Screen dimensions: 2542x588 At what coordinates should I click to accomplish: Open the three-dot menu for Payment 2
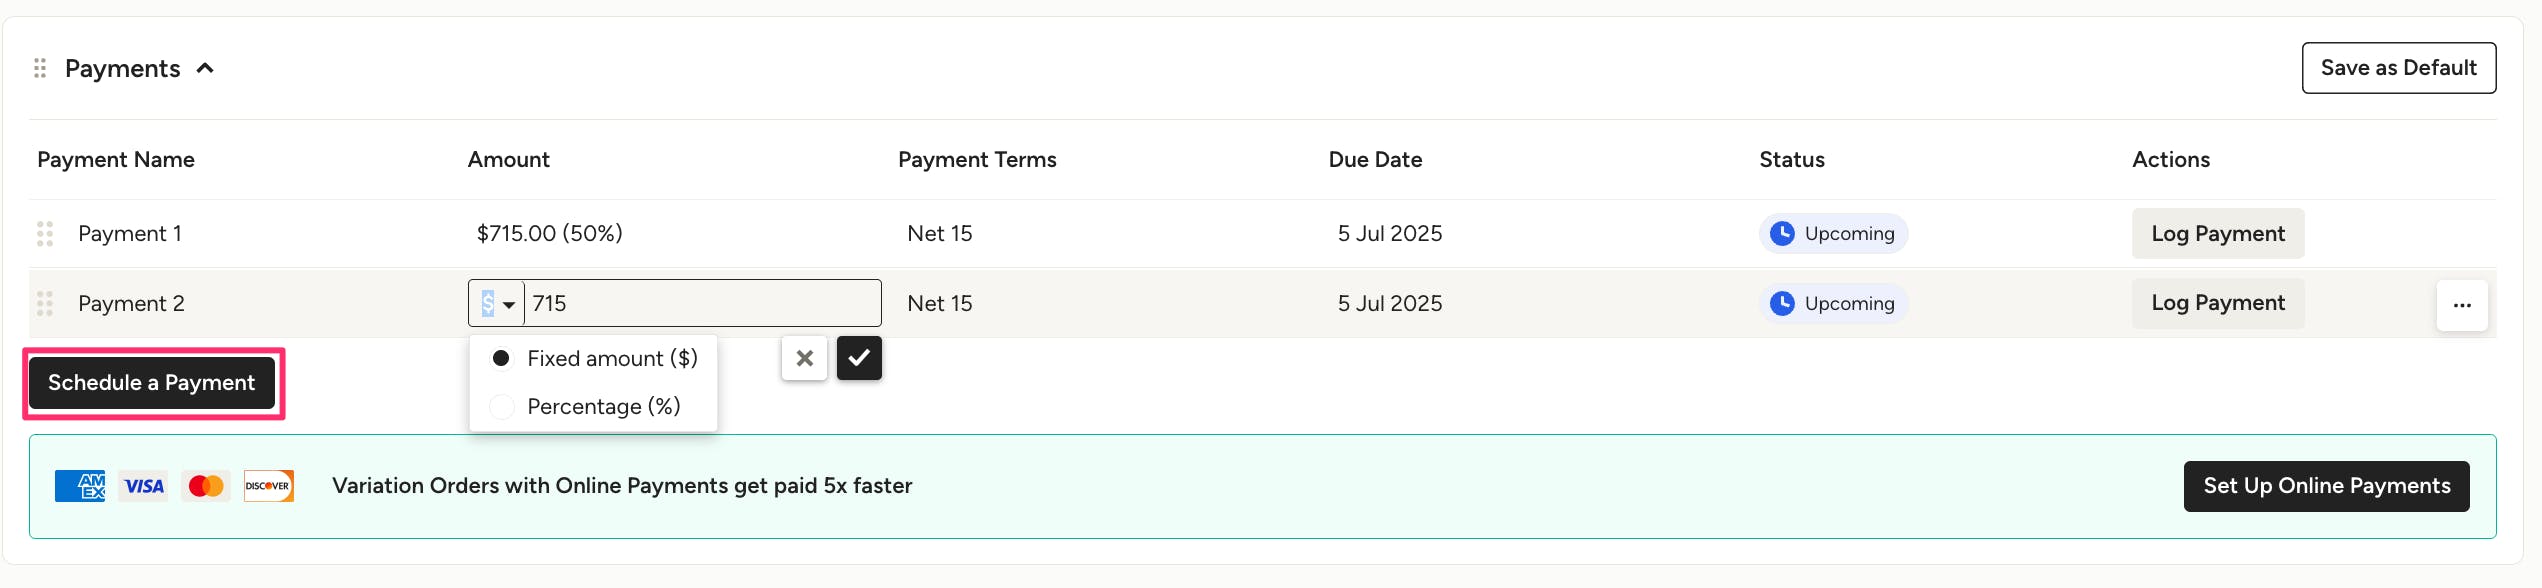(2462, 305)
